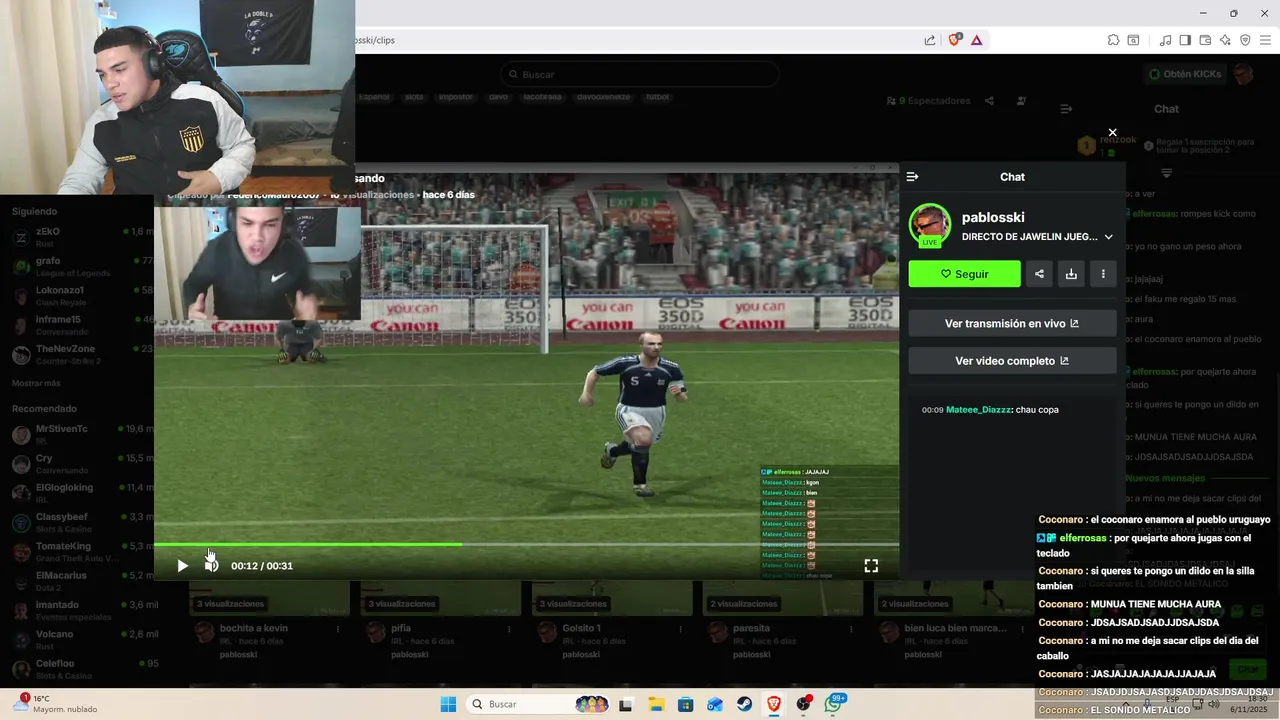The image size is (1280, 720).
Task: Open File Explorer from taskbar
Action: (x=655, y=704)
